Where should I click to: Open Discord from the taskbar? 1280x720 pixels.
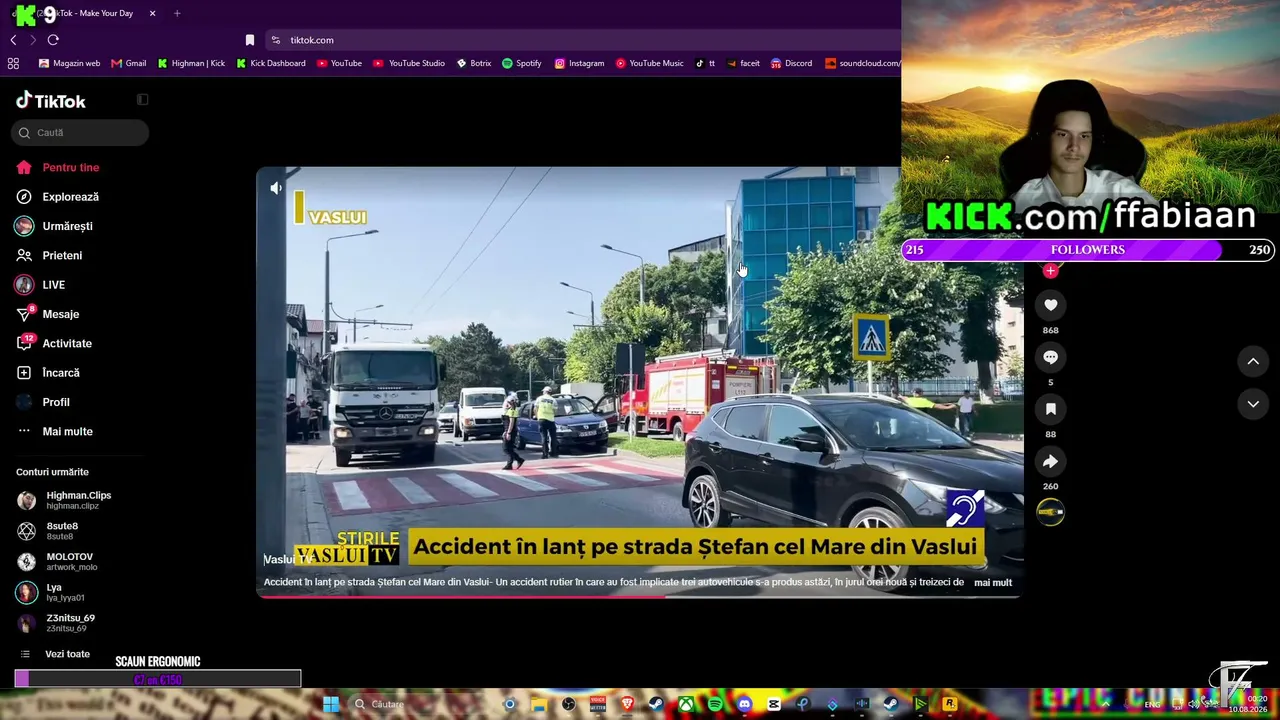click(744, 704)
